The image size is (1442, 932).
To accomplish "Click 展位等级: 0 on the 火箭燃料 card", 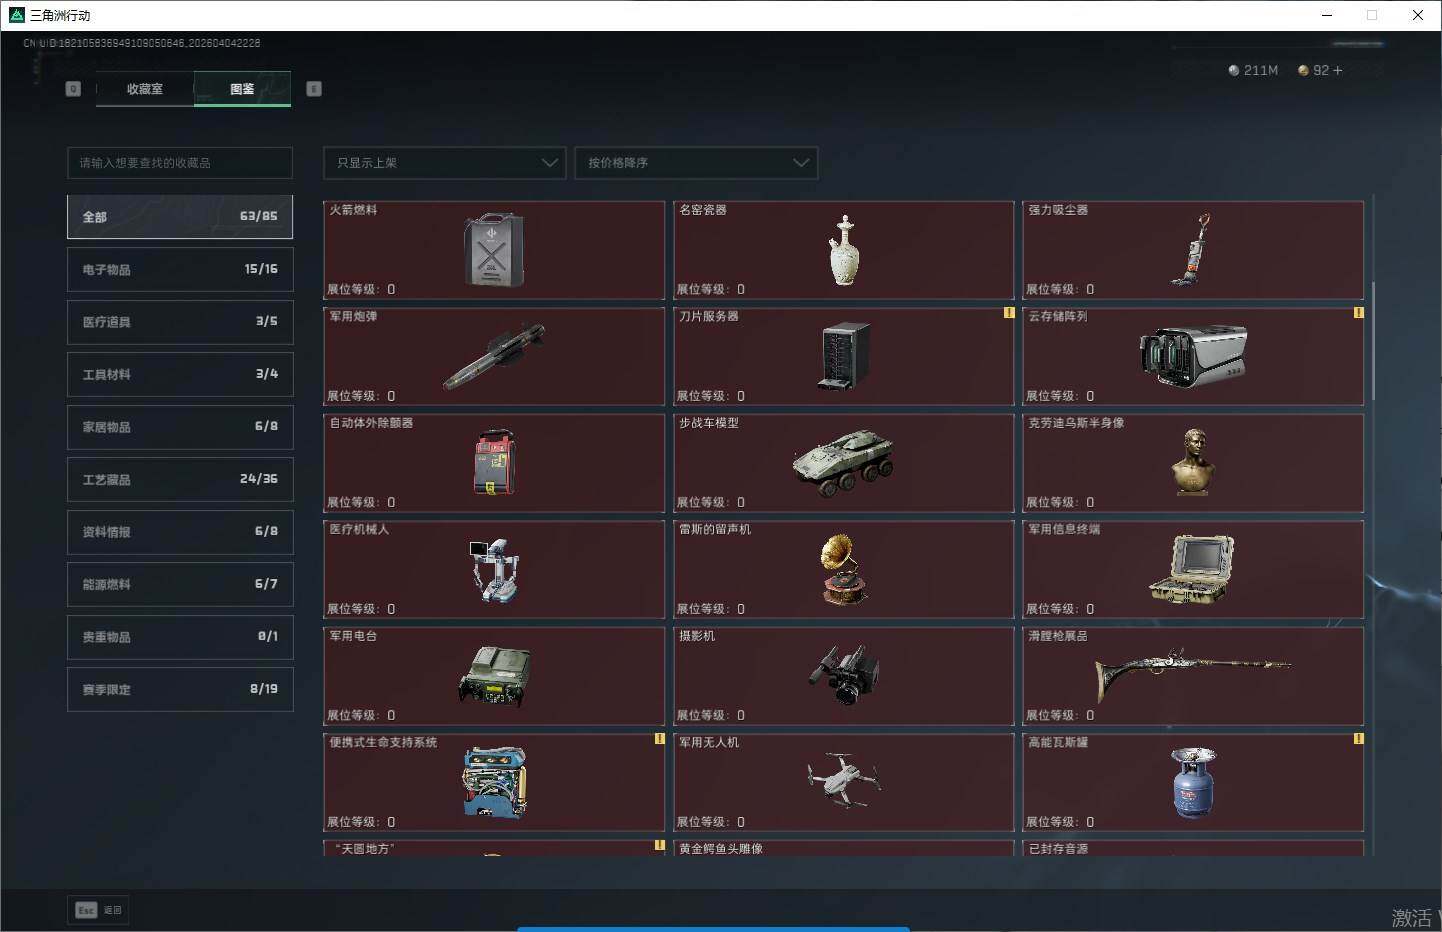I will click(x=361, y=289).
